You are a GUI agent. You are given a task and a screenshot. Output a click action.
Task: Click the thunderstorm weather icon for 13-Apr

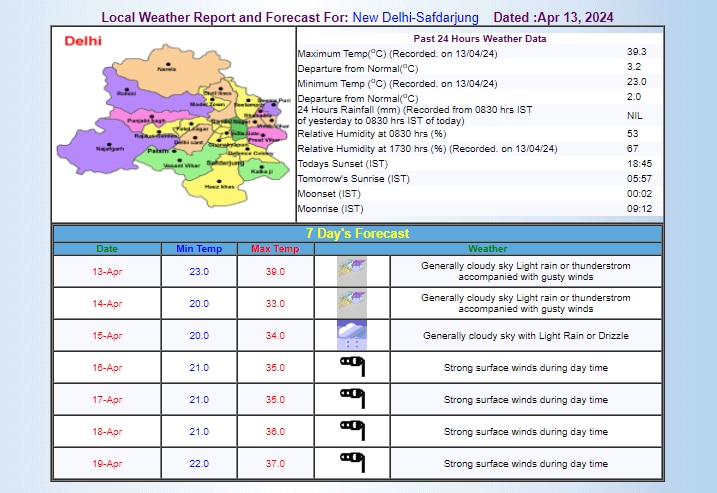tap(352, 272)
